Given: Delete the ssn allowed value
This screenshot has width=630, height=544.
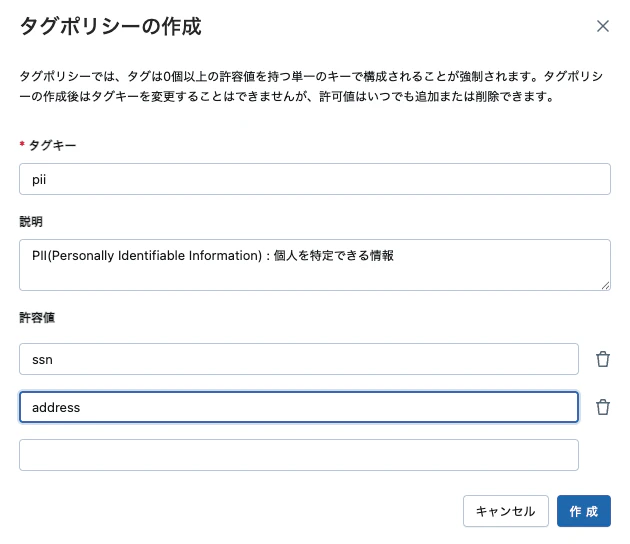Looking at the screenshot, I should [603, 359].
